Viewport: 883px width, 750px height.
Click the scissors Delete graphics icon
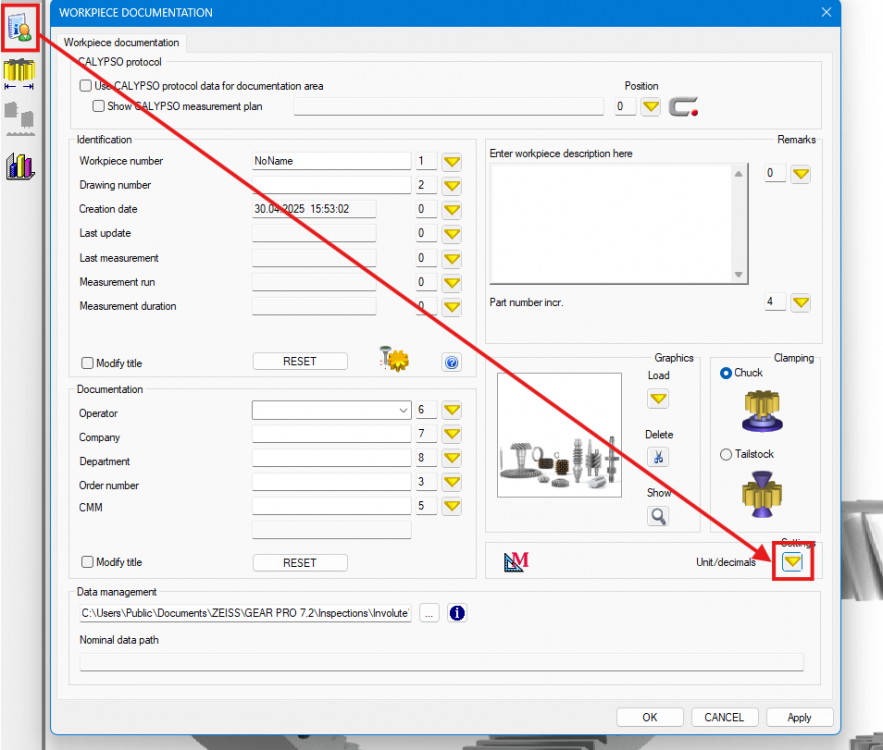658,457
